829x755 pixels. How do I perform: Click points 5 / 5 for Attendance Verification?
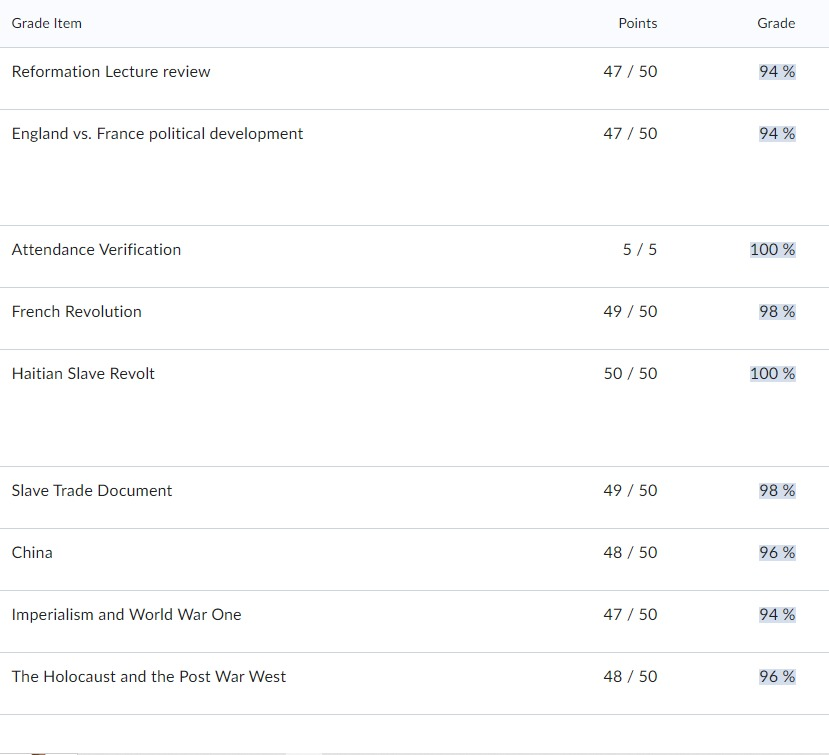click(640, 249)
